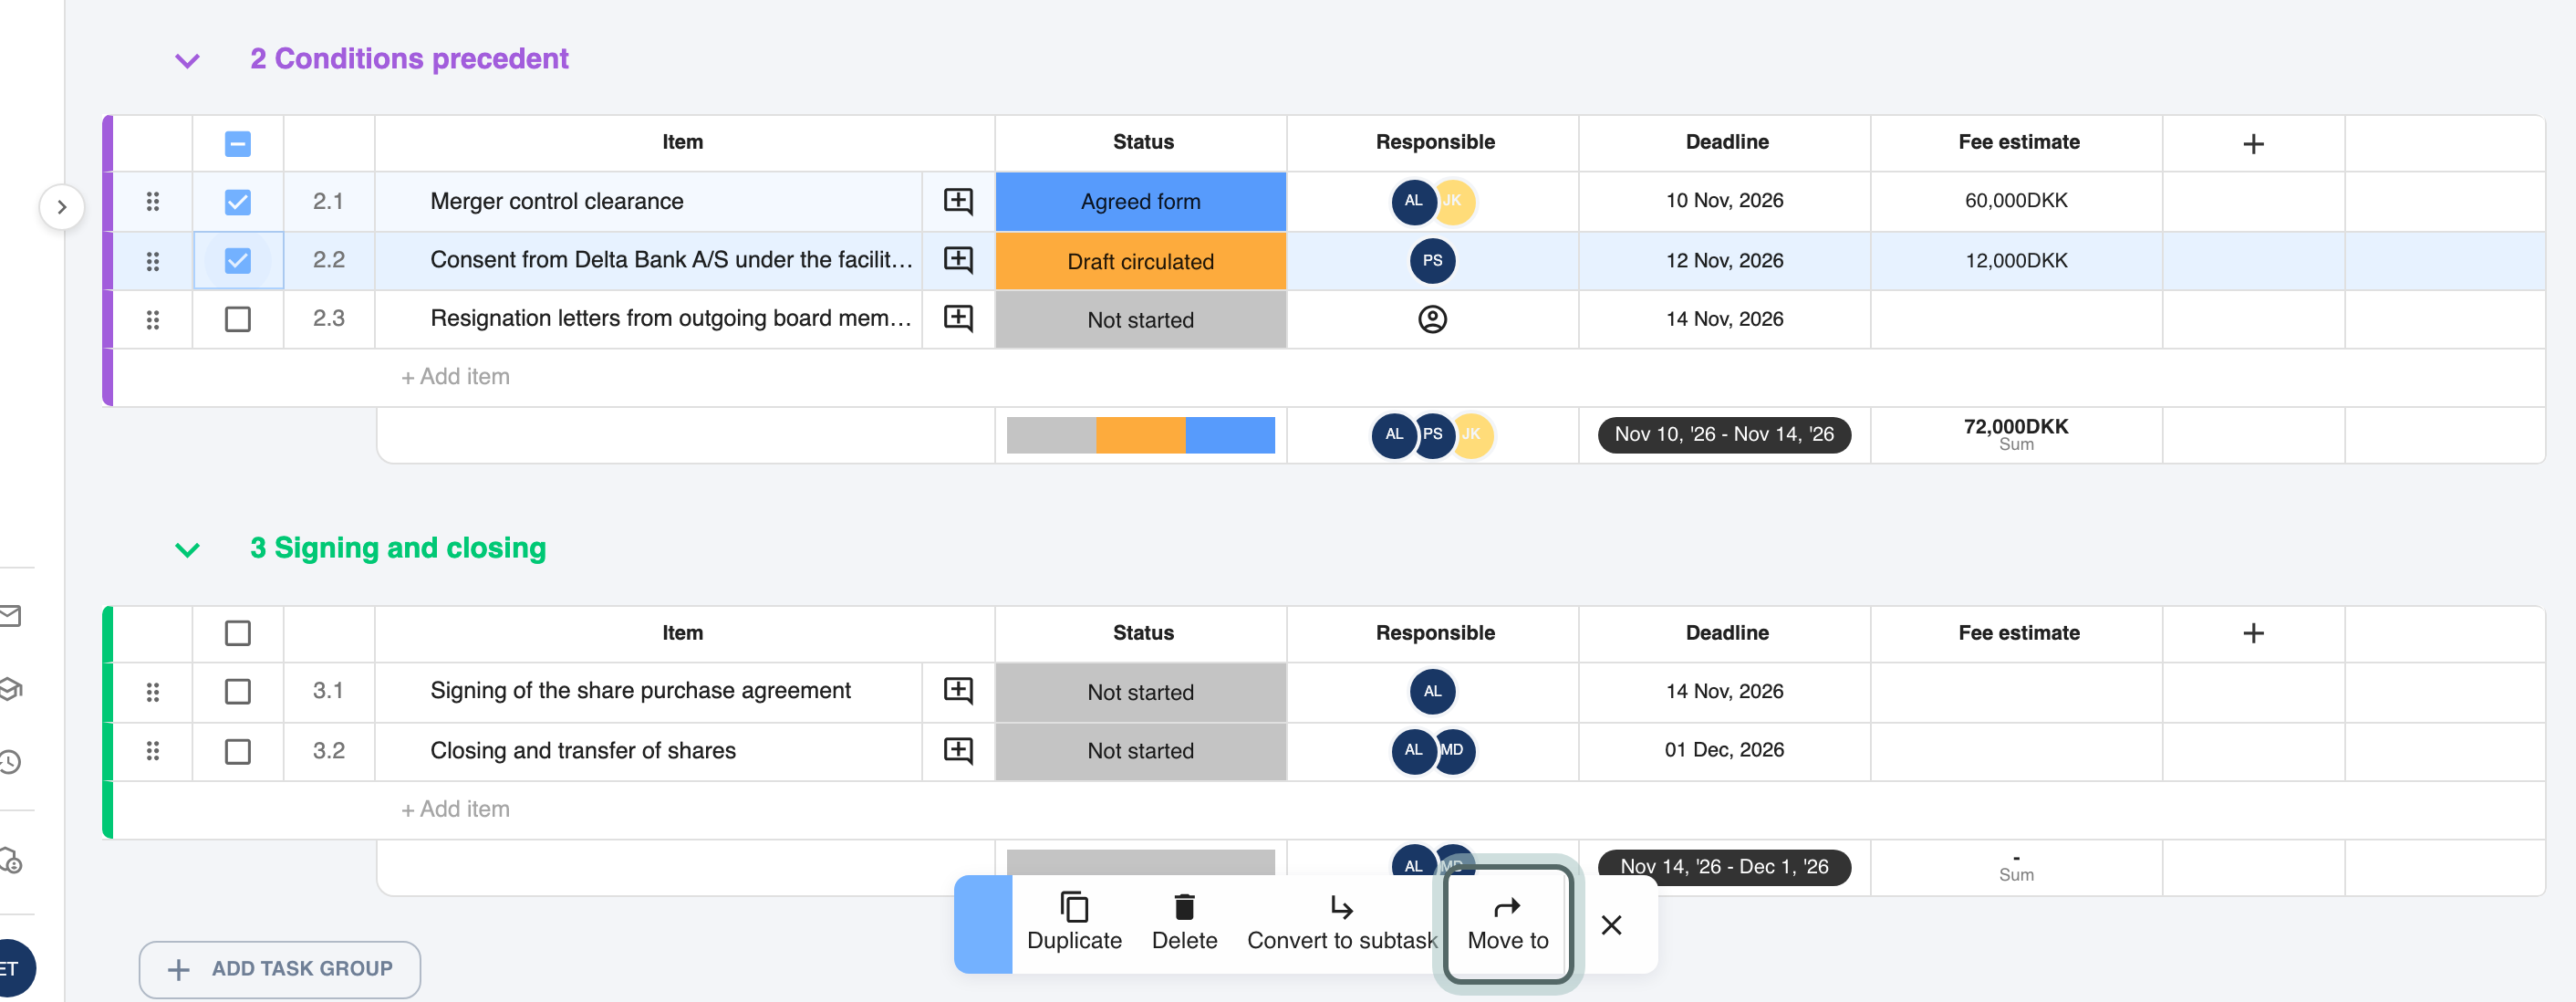Close the selection action bar

coord(1611,925)
